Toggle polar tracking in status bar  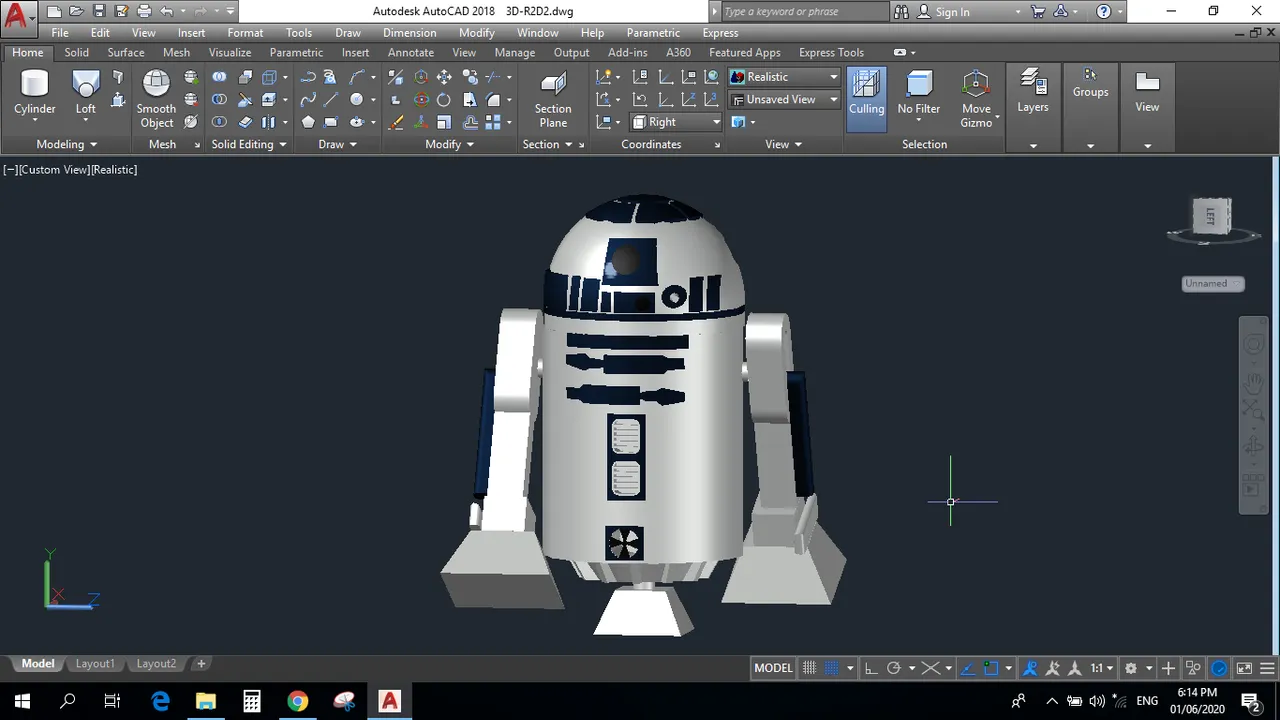click(x=894, y=668)
